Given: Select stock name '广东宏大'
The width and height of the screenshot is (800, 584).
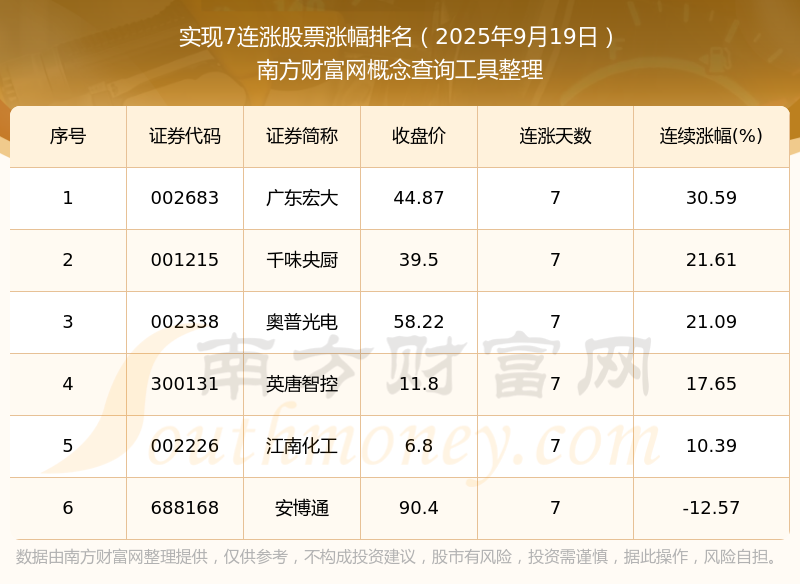Looking at the screenshot, I should [302, 198].
